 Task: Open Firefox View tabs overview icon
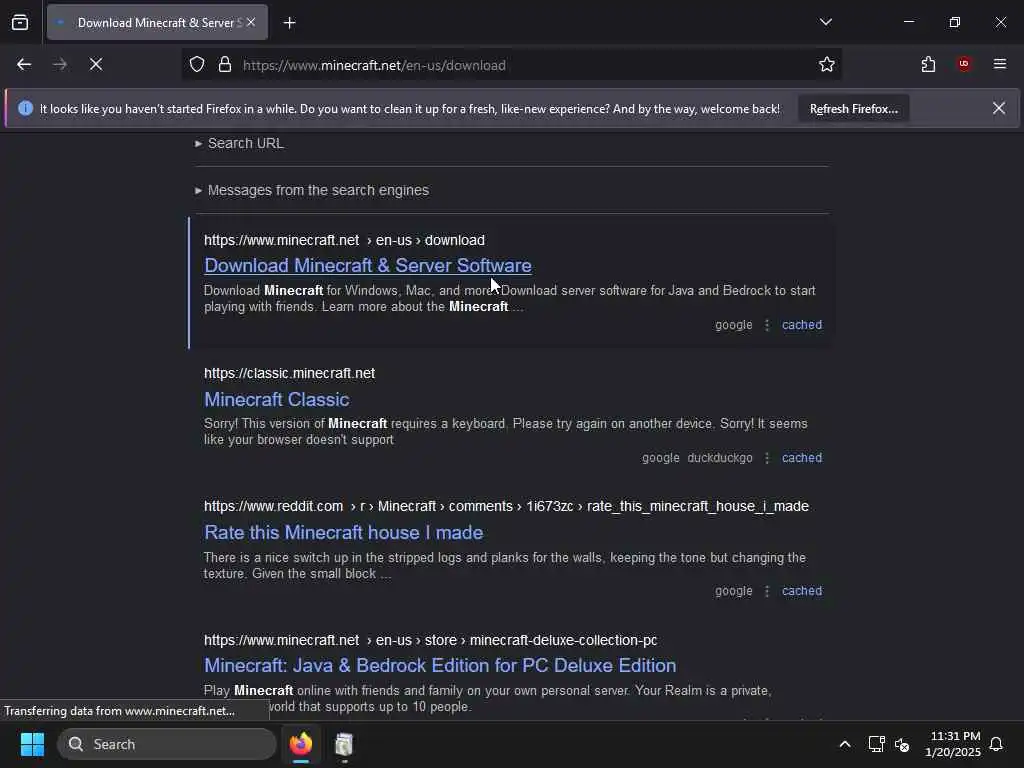pos(20,22)
